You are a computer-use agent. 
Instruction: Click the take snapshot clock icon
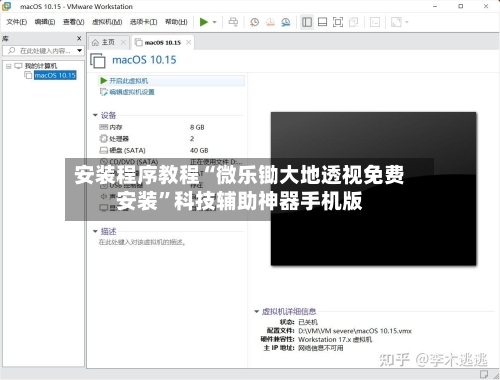tap(254, 22)
